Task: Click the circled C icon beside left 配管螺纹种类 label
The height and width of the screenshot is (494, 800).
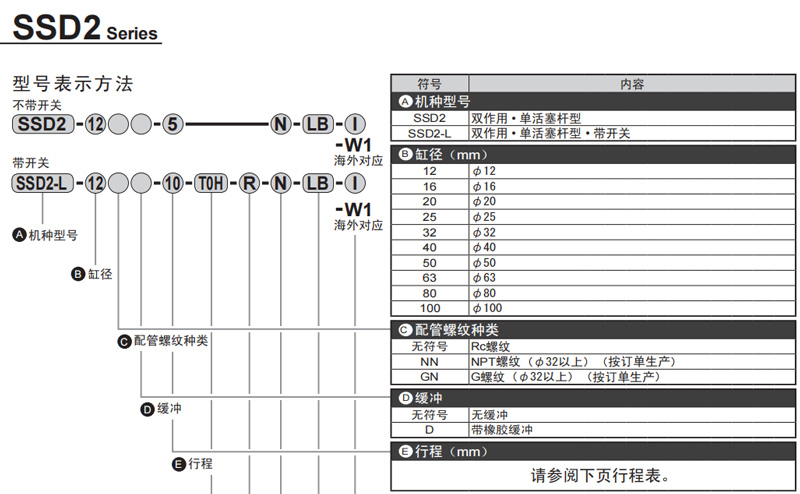Action: (x=125, y=341)
